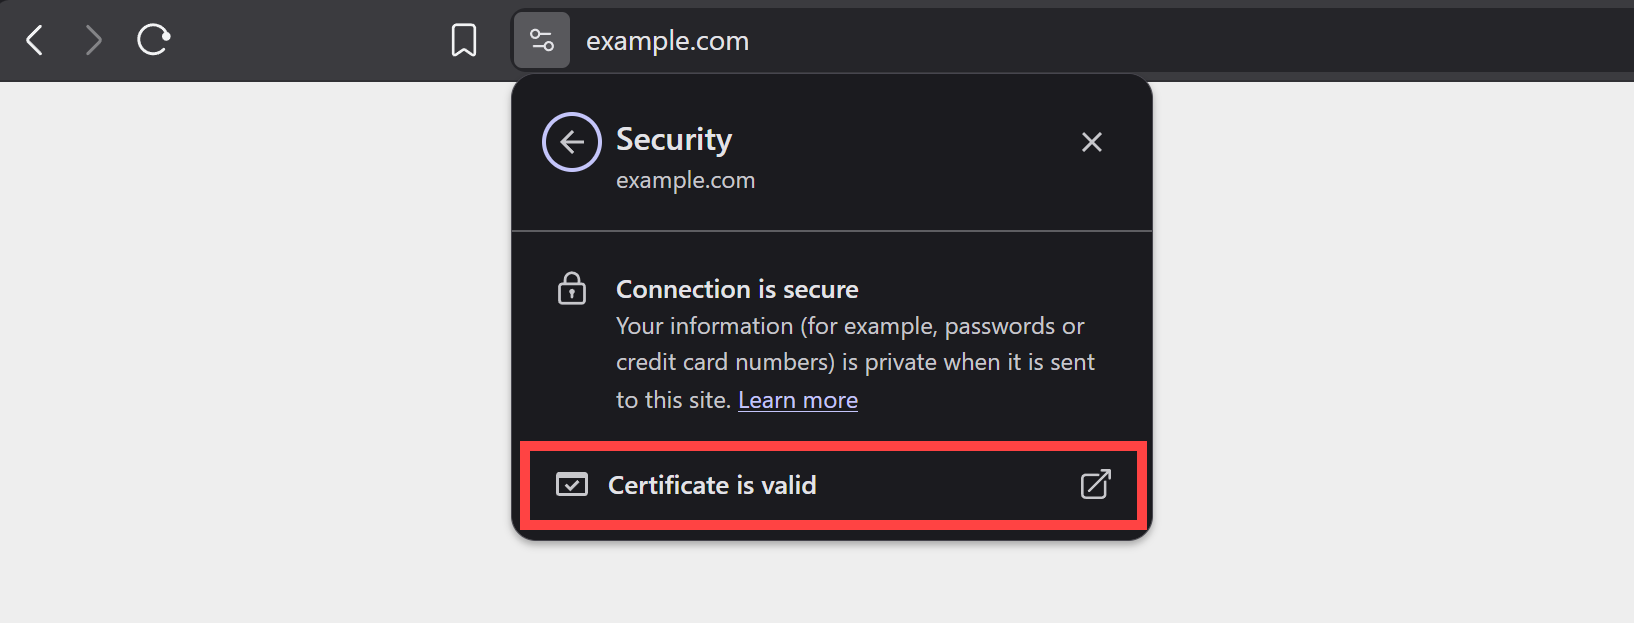Click the blank page area left of the popup
Screen dimensions: 1634x623
255,352
